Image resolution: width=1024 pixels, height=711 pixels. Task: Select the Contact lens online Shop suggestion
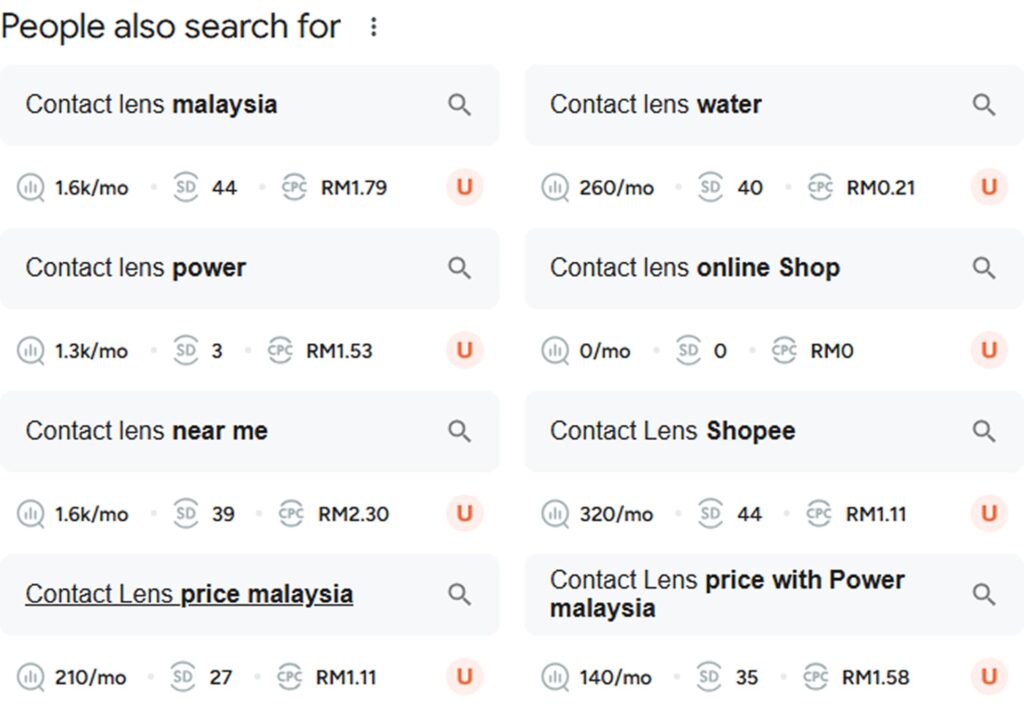(x=695, y=268)
